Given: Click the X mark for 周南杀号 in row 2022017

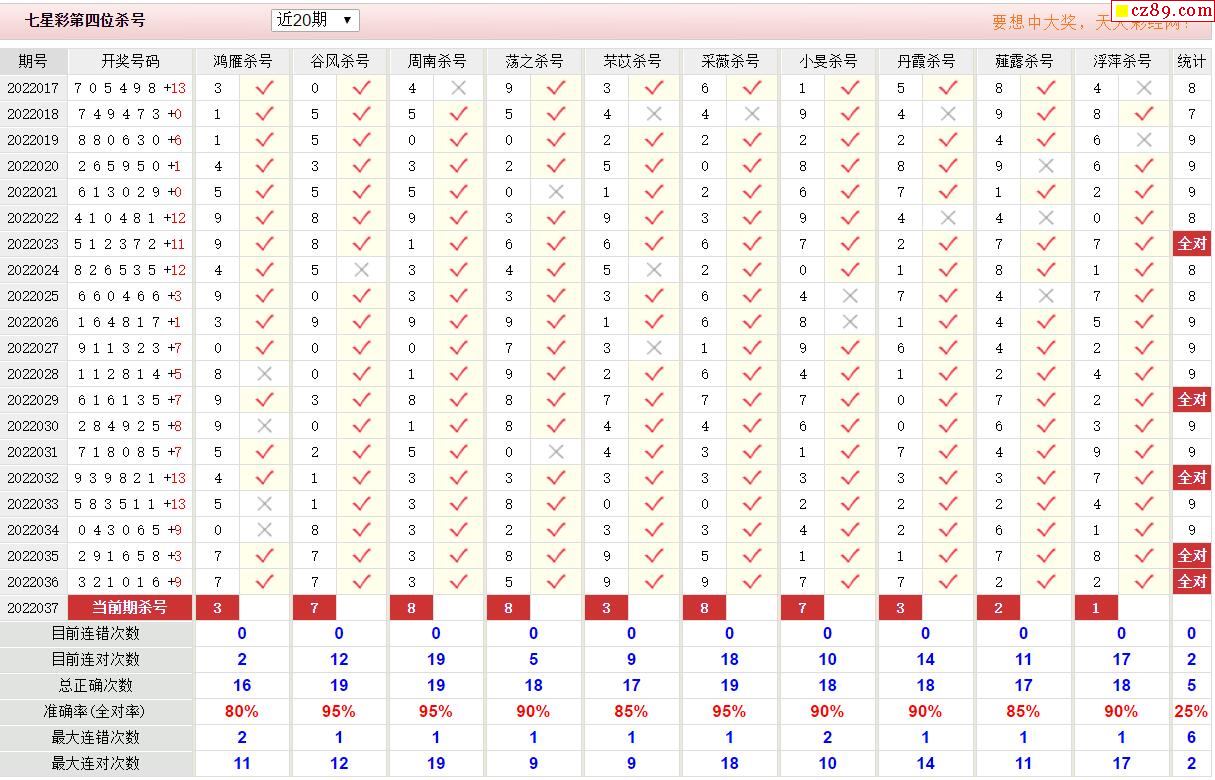Looking at the screenshot, I should coord(459,88).
